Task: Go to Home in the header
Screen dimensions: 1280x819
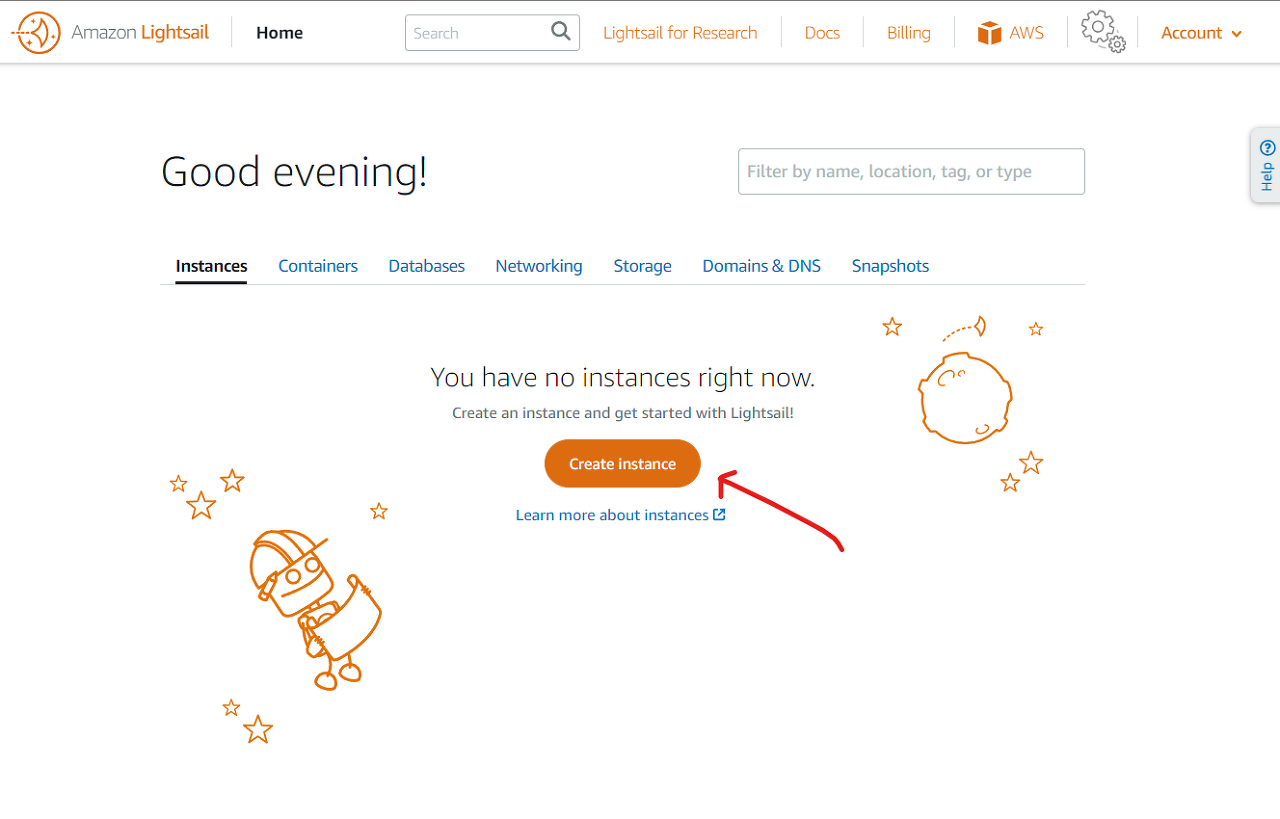Action: 279,33
